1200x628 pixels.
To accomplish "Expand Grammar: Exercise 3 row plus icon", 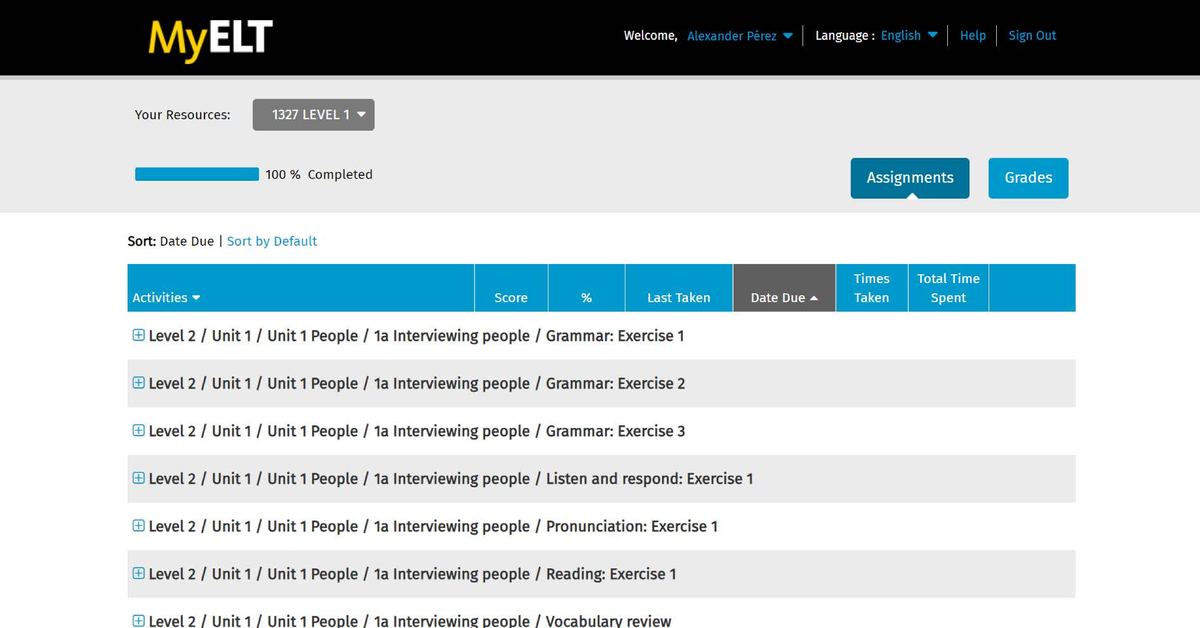I will [139, 431].
